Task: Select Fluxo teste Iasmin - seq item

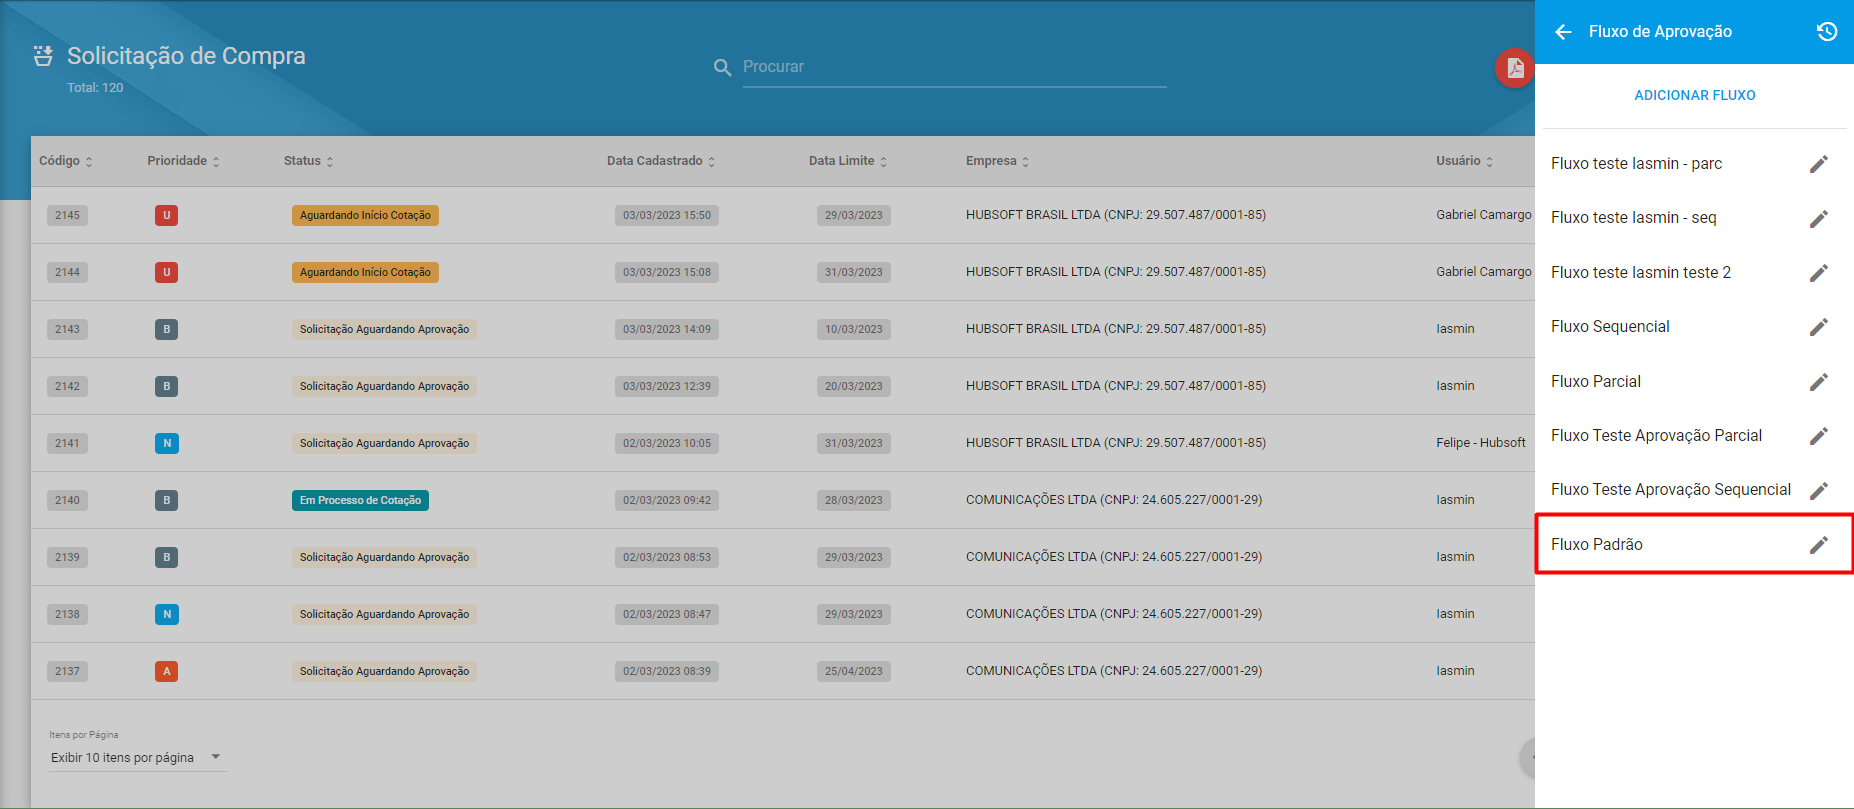Action: coord(1633,218)
